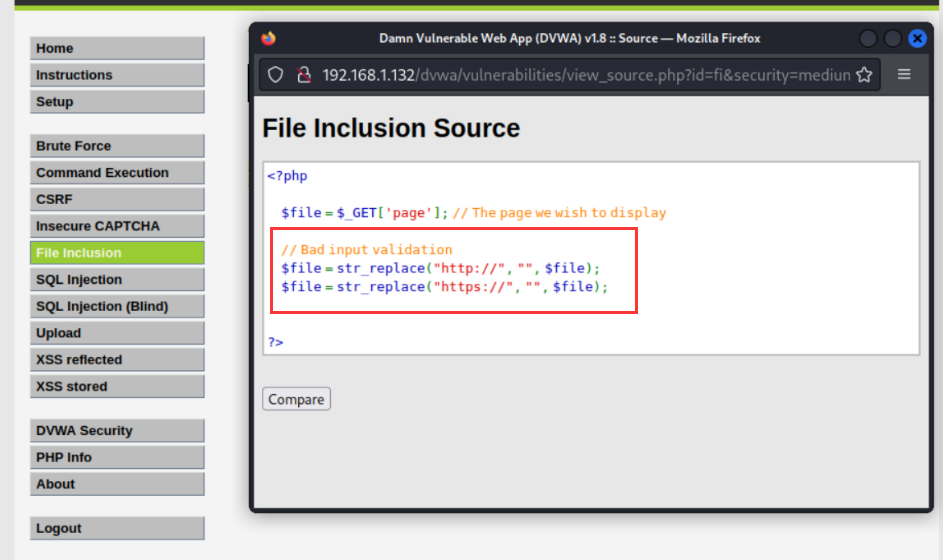Bookmark this page with the star icon

(x=864, y=75)
